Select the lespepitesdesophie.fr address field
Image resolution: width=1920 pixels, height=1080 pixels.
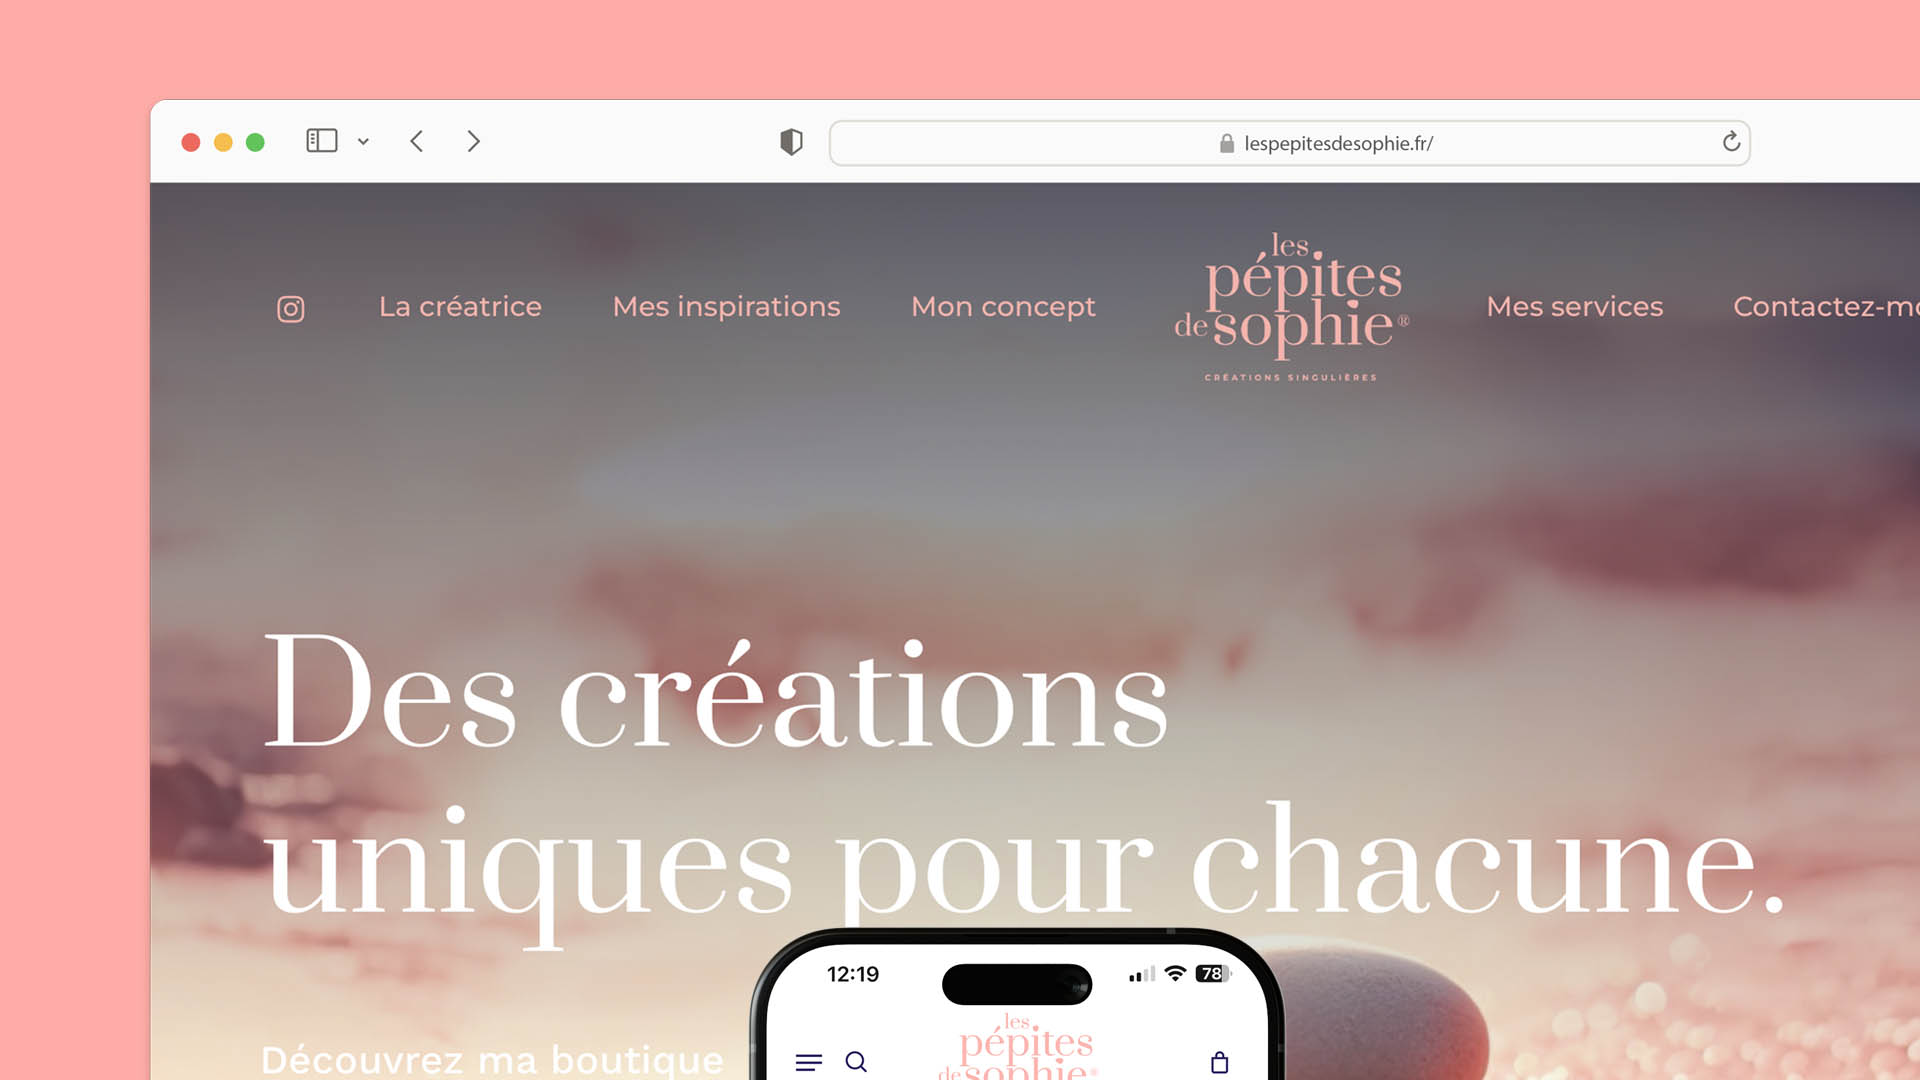pos(1289,143)
